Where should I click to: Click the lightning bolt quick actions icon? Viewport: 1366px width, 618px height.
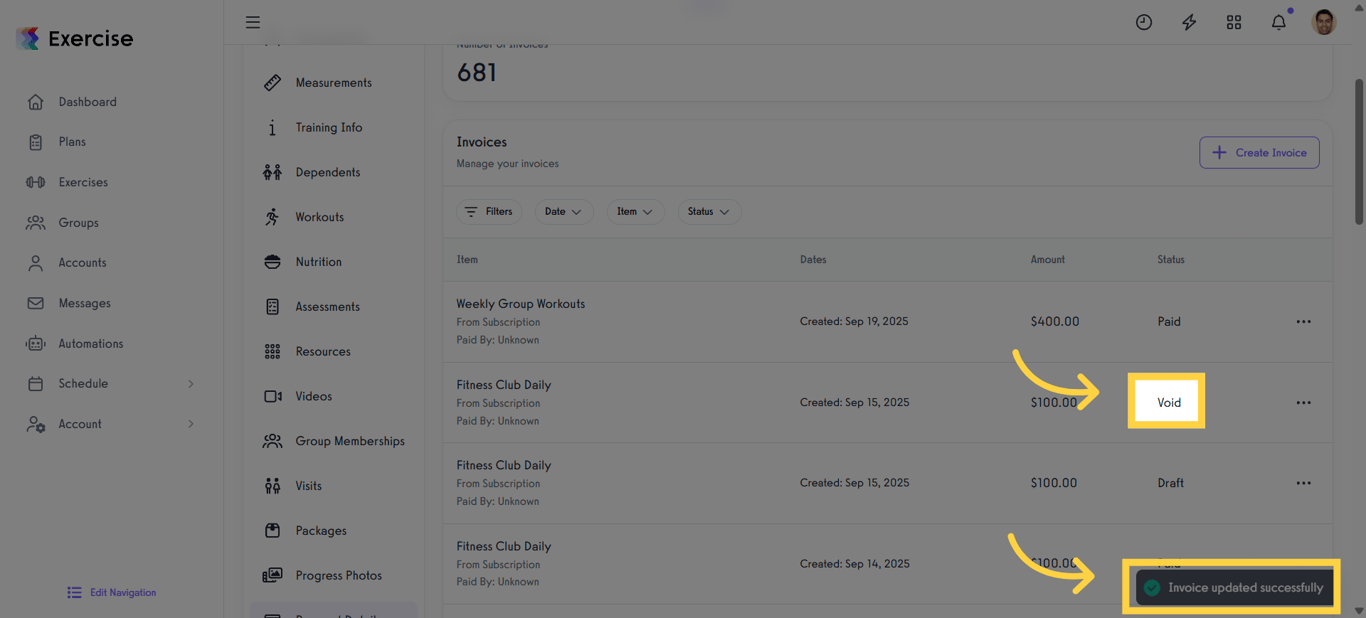(1189, 22)
